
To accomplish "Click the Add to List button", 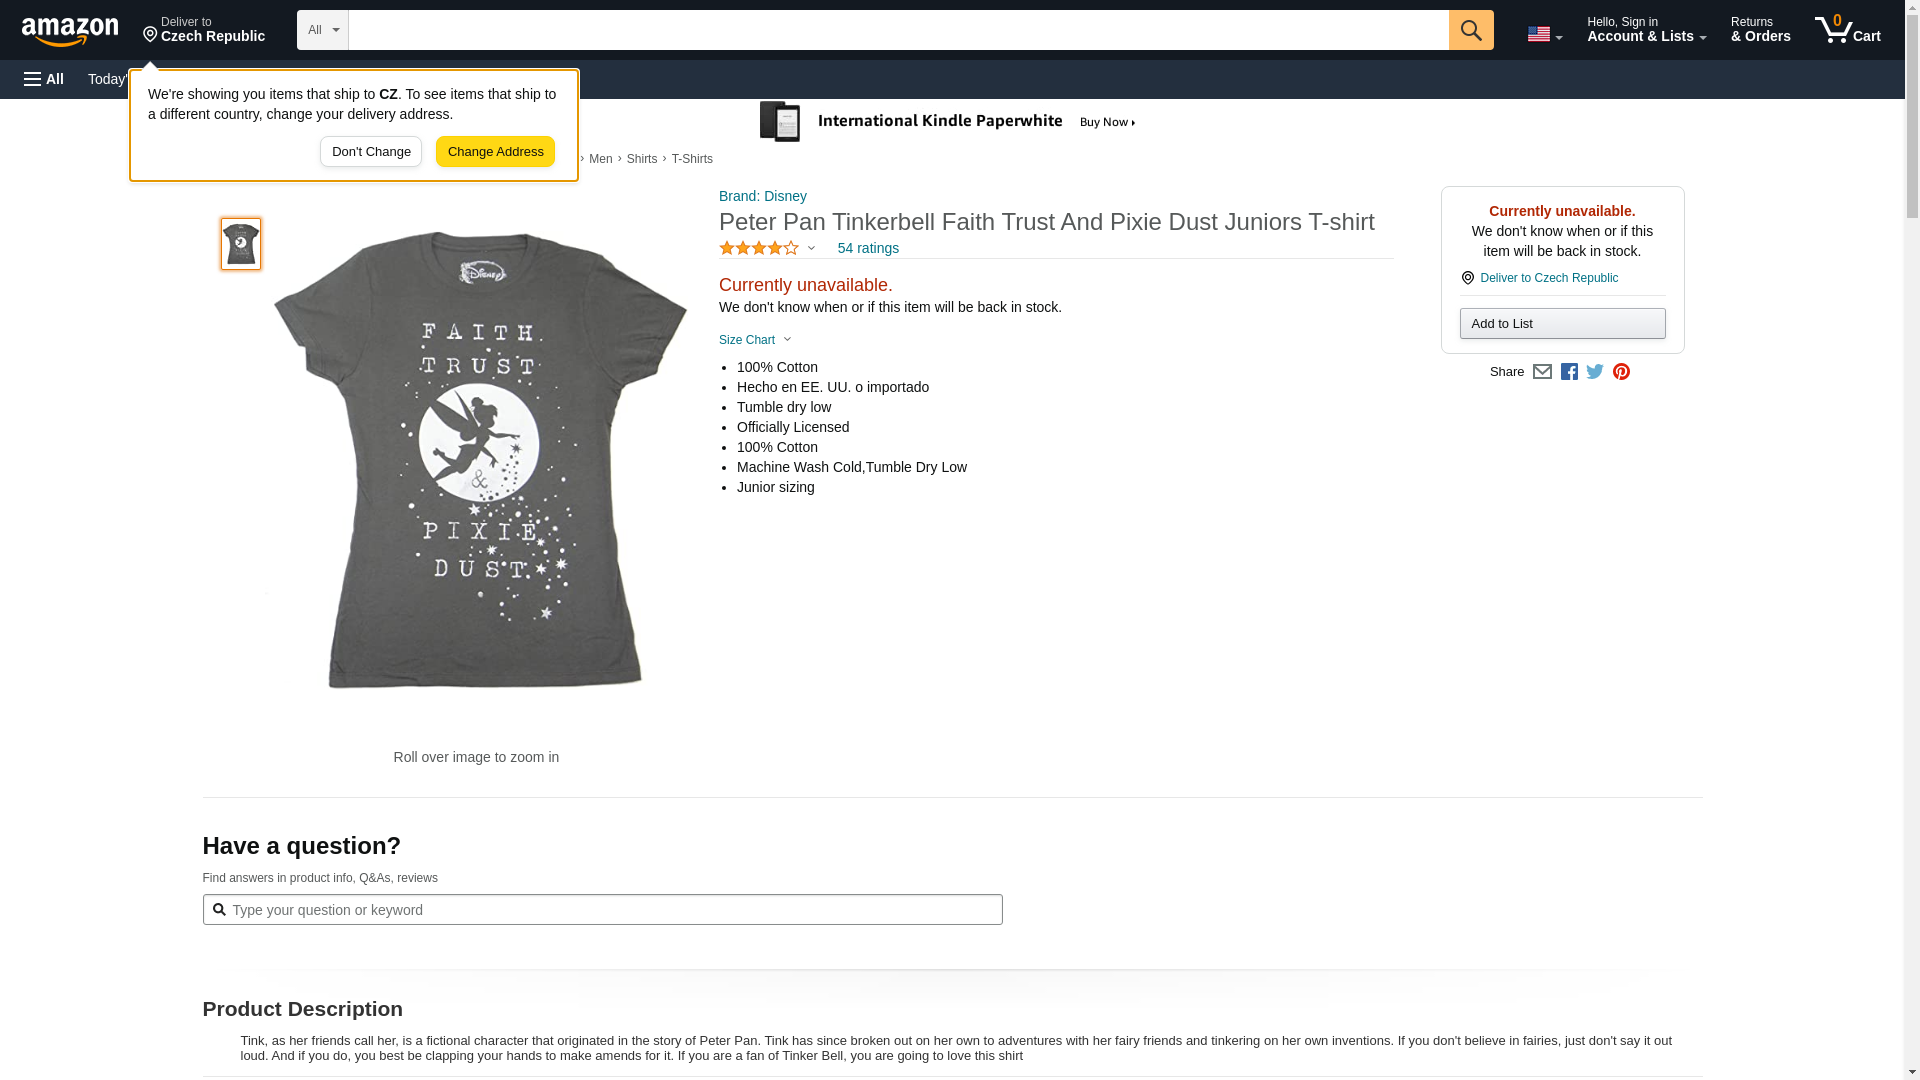I will [1562, 324].
